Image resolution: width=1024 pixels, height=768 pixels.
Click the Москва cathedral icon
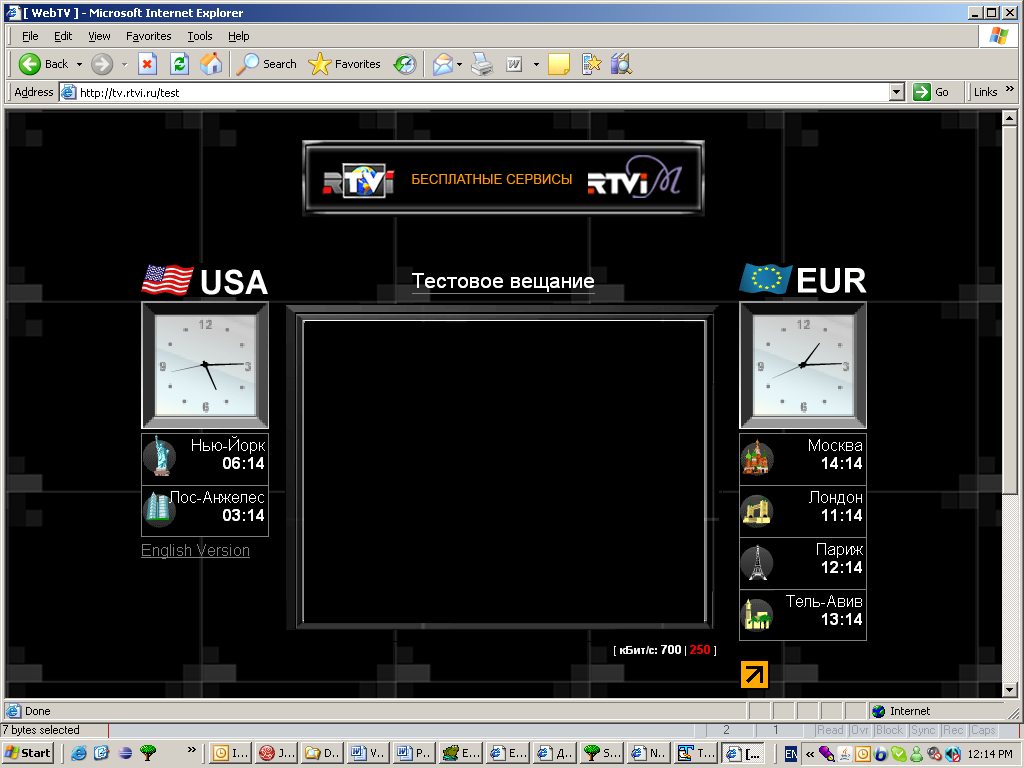pos(758,457)
